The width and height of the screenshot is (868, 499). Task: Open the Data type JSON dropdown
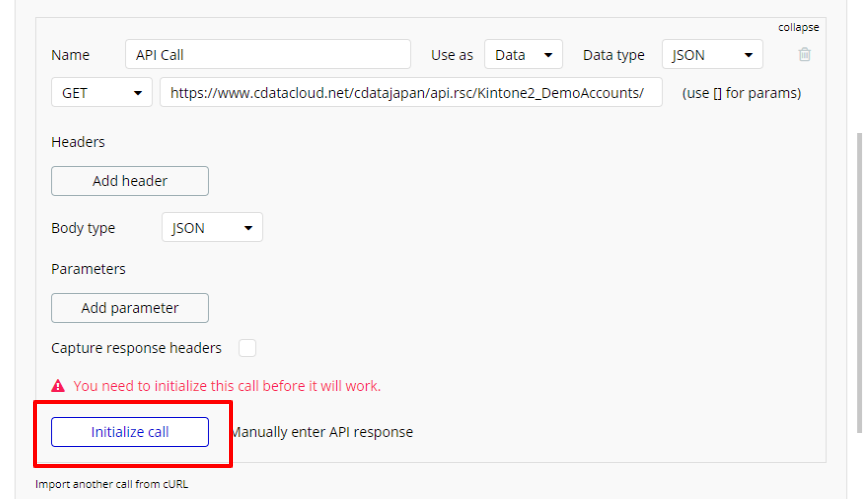coord(712,54)
